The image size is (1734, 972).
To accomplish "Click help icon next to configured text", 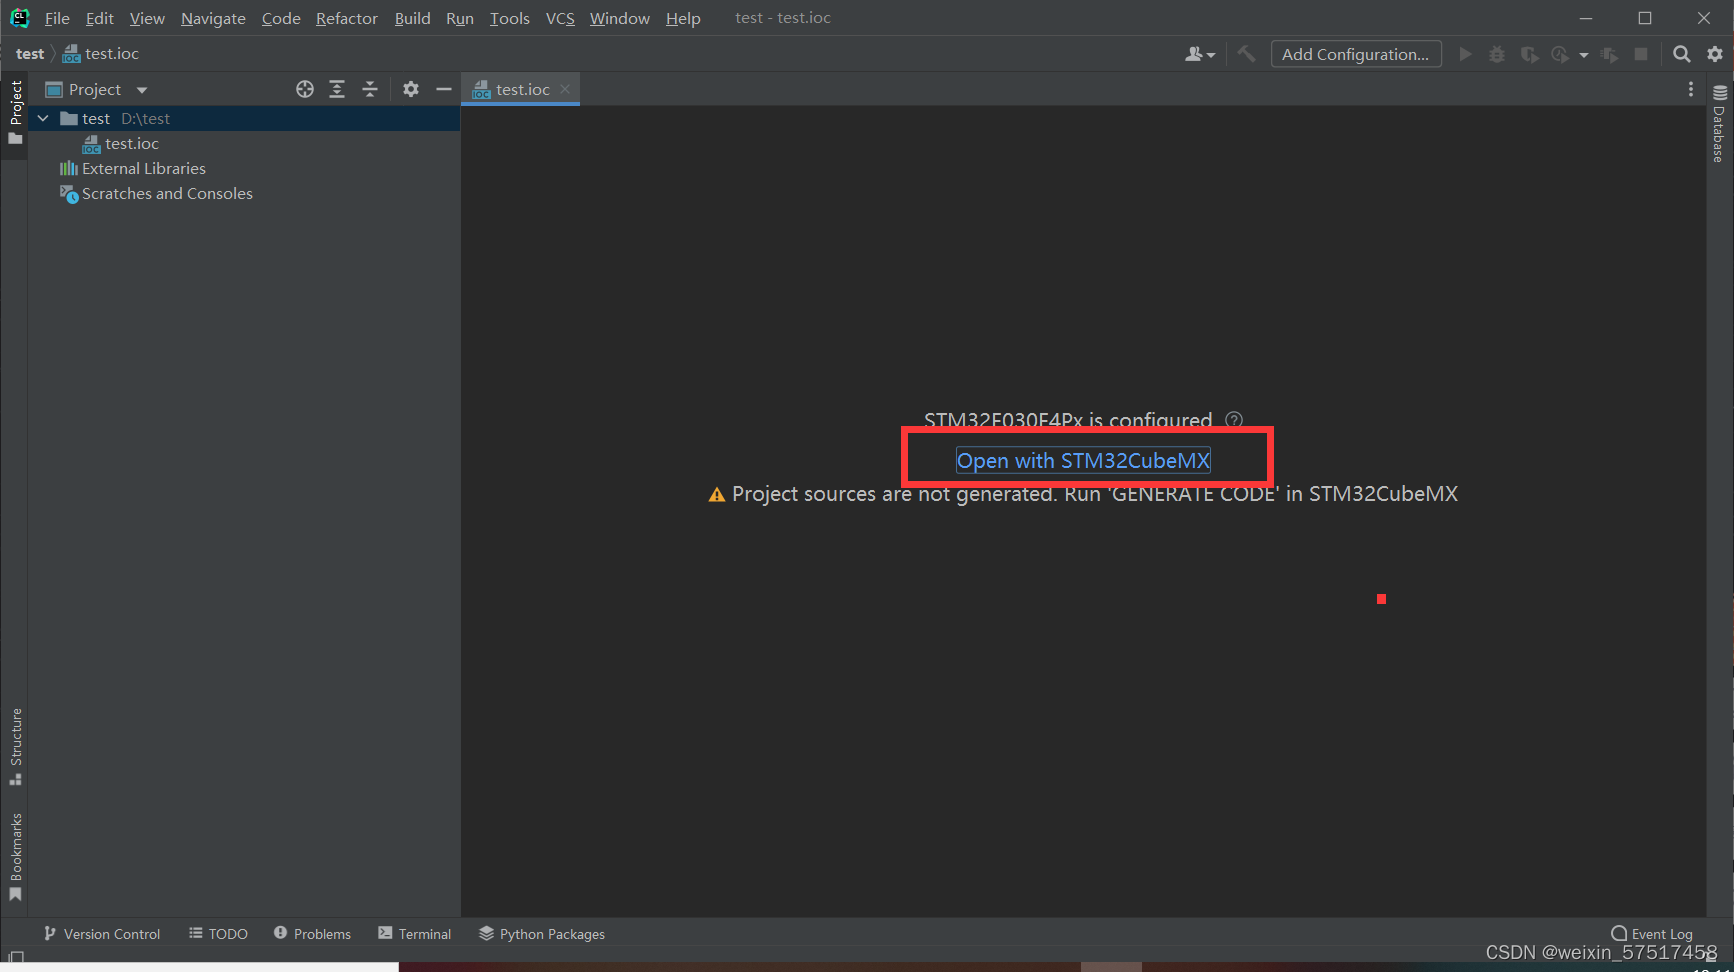I will (x=1234, y=420).
